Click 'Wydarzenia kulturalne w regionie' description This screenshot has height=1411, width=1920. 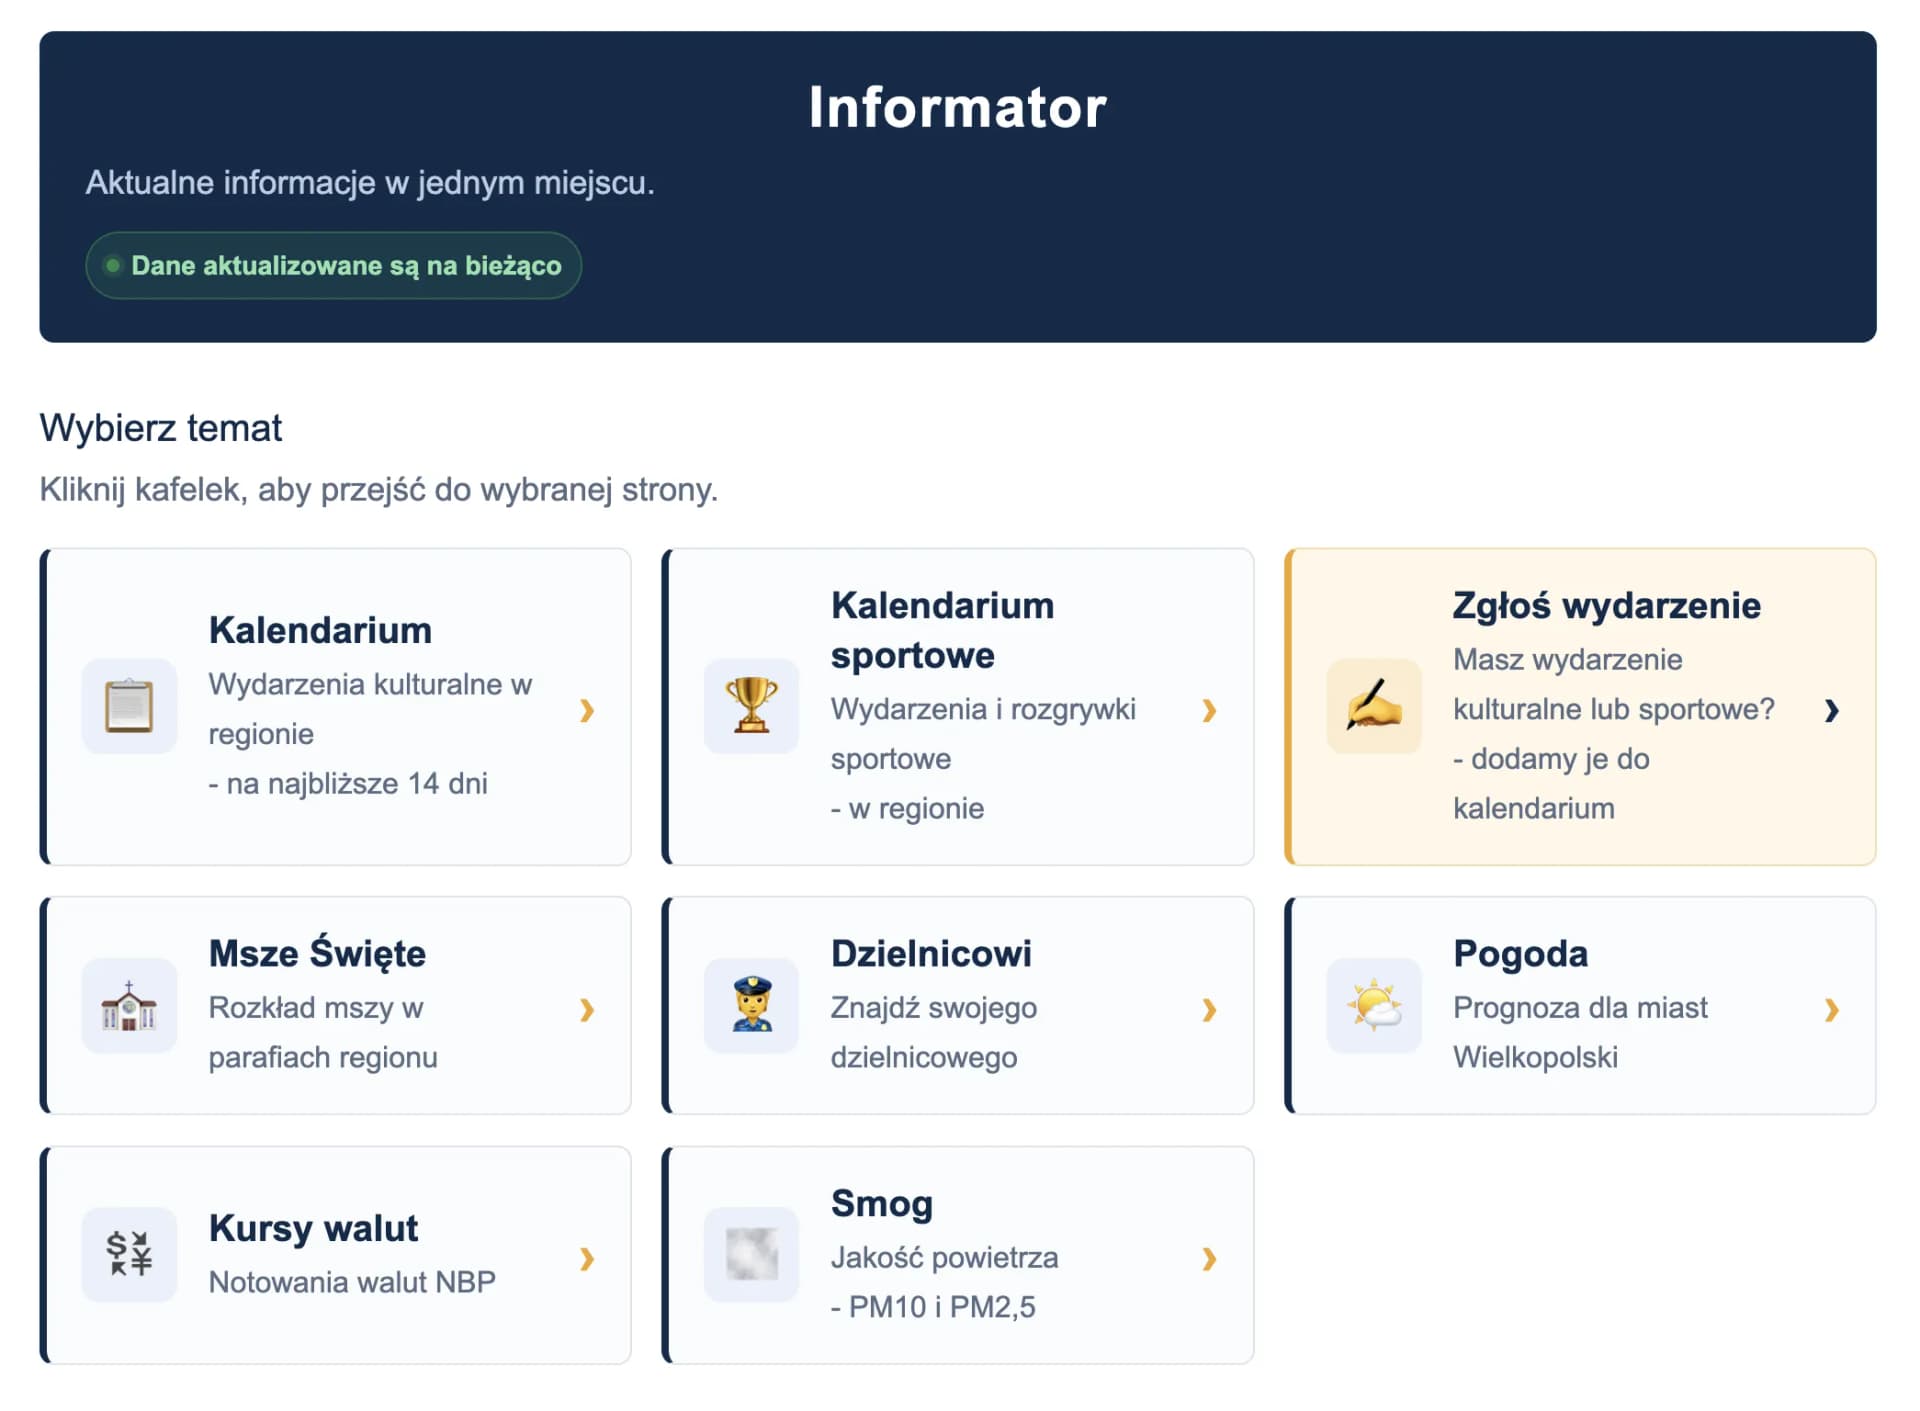pos(370,708)
